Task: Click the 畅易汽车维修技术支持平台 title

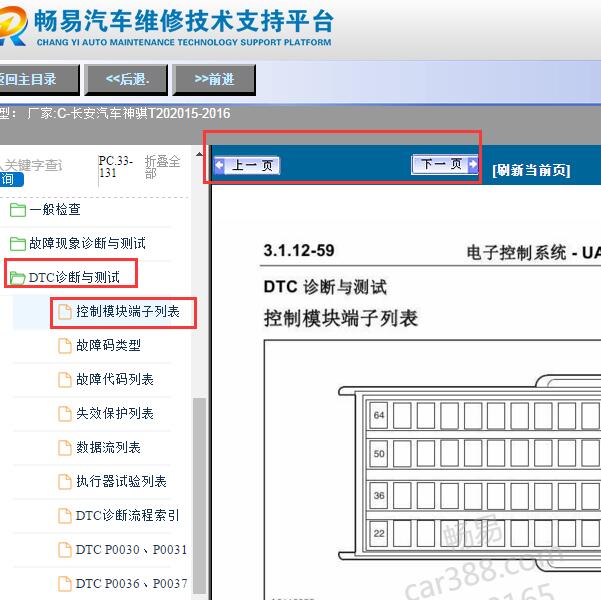Action: coord(184,21)
